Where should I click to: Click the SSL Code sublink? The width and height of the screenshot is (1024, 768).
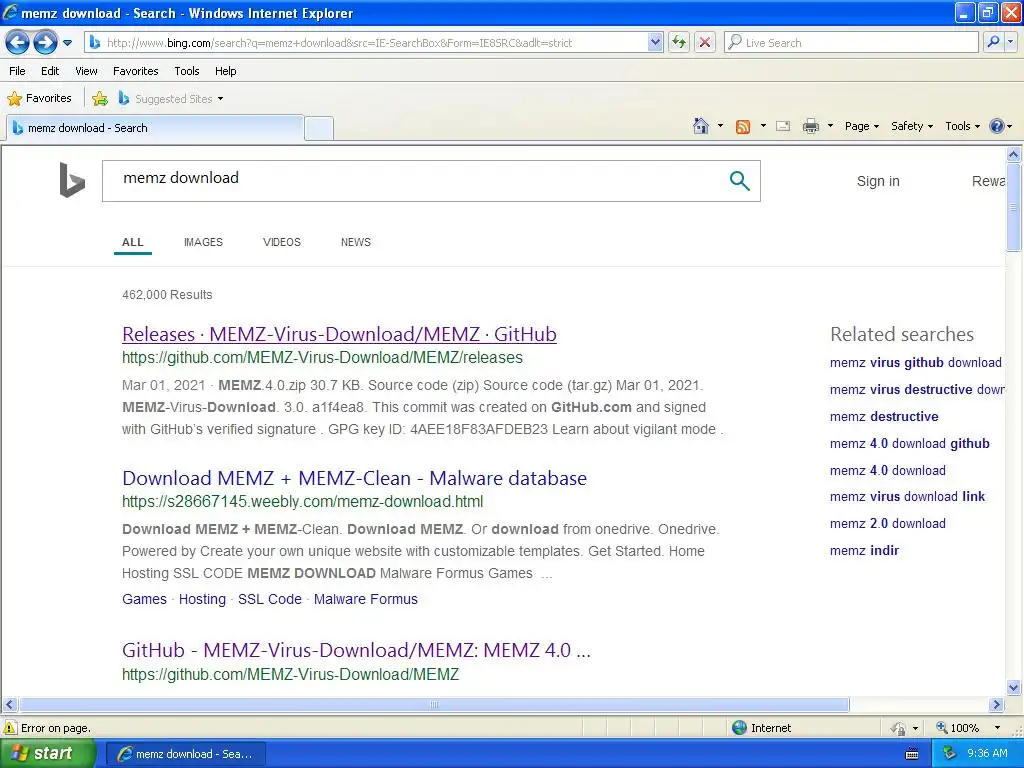pos(270,599)
